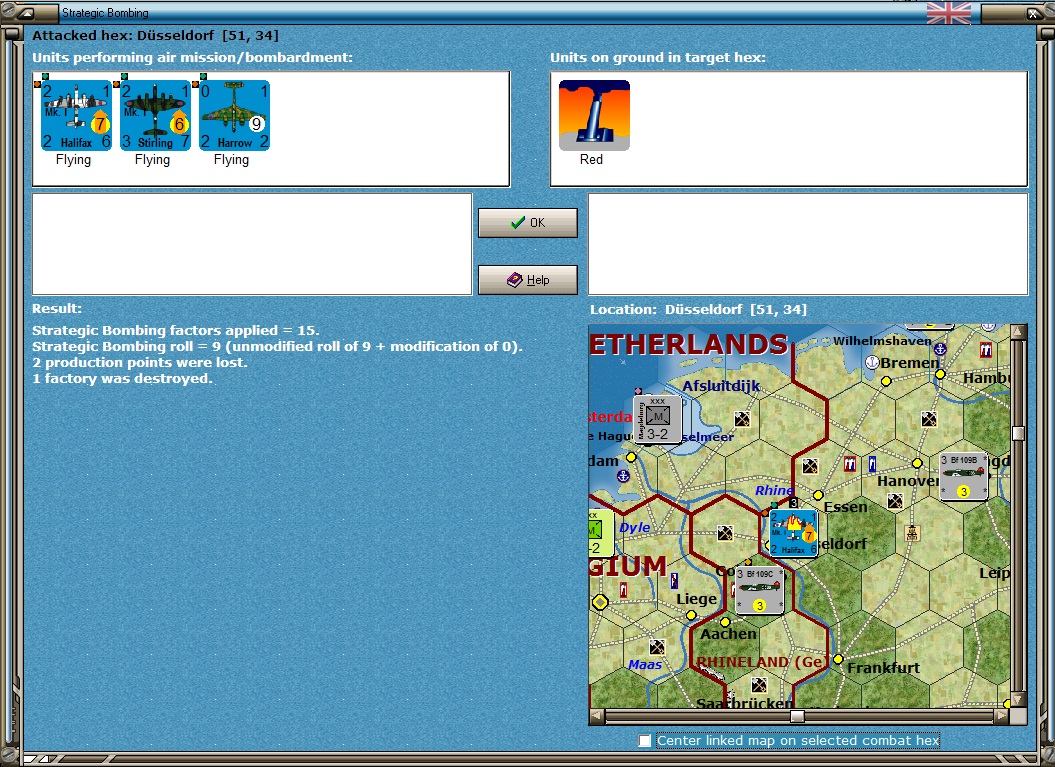Click the Strategic Bombing roll = 9 line
The height and width of the screenshot is (767, 1055).
[277, 346]
